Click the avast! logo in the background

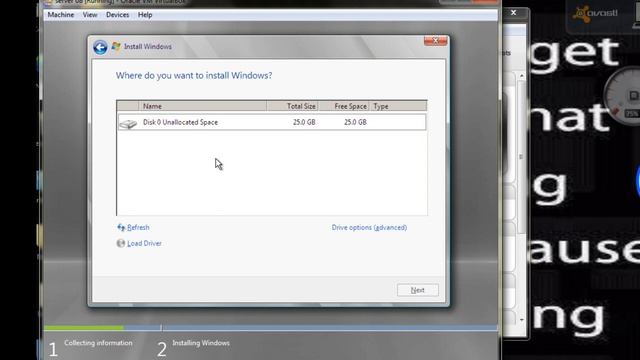click(595, 14)
